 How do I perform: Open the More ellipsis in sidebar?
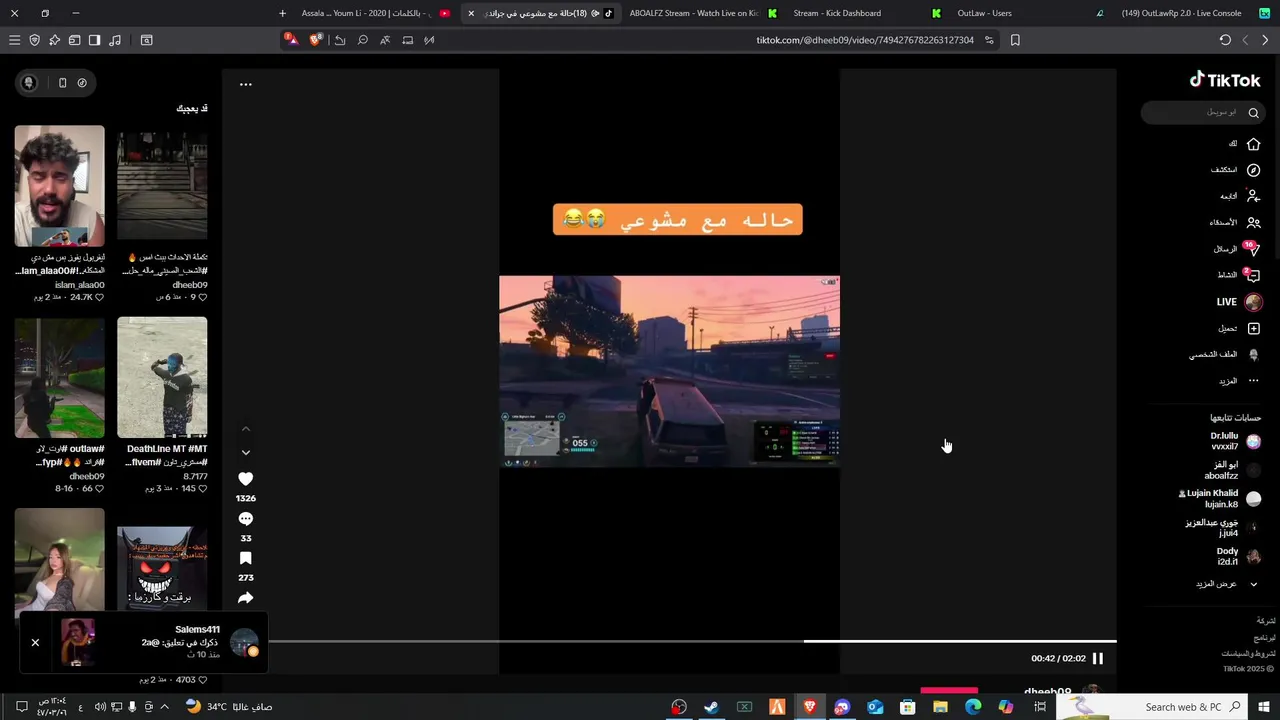(1253, 381)
